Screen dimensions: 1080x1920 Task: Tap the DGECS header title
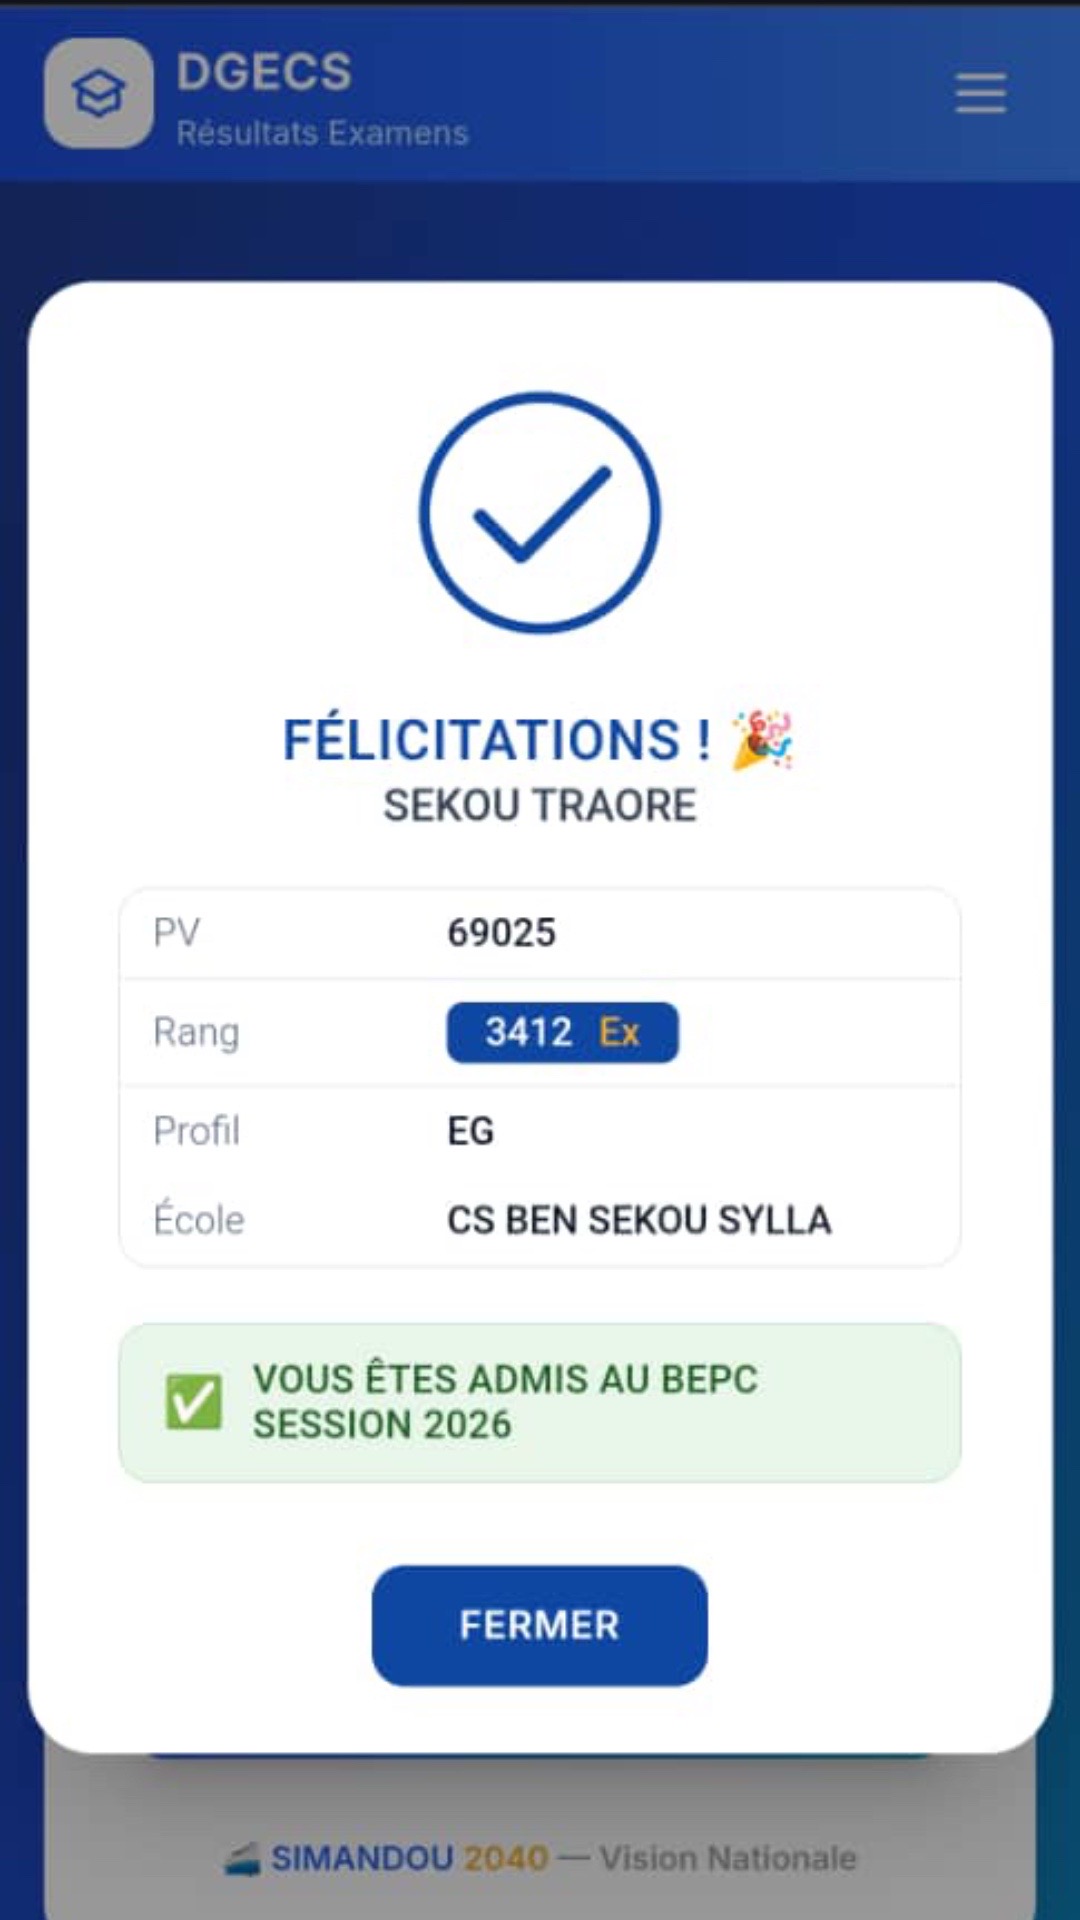pos(264,72)
